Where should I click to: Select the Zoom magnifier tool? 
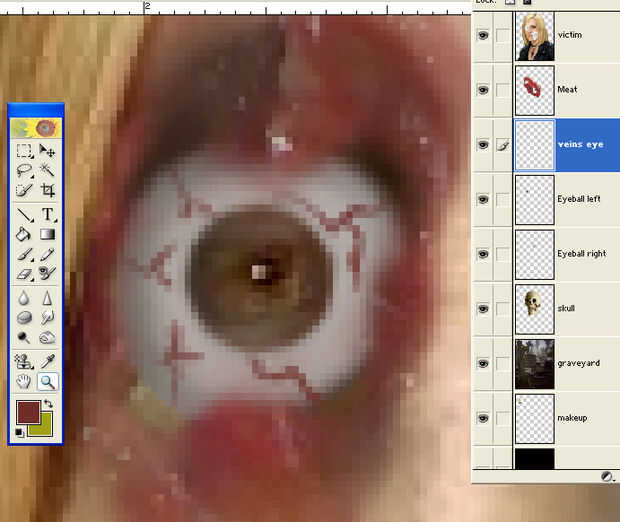47,382
